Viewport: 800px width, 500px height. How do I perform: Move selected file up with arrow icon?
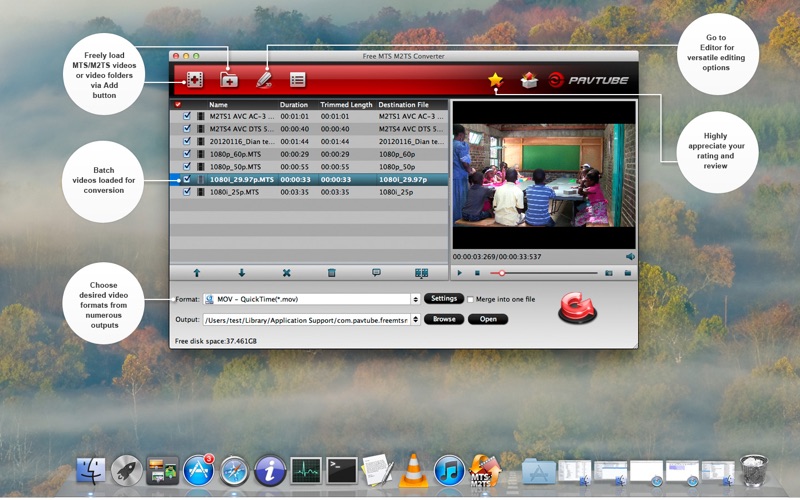coord(196,273)
